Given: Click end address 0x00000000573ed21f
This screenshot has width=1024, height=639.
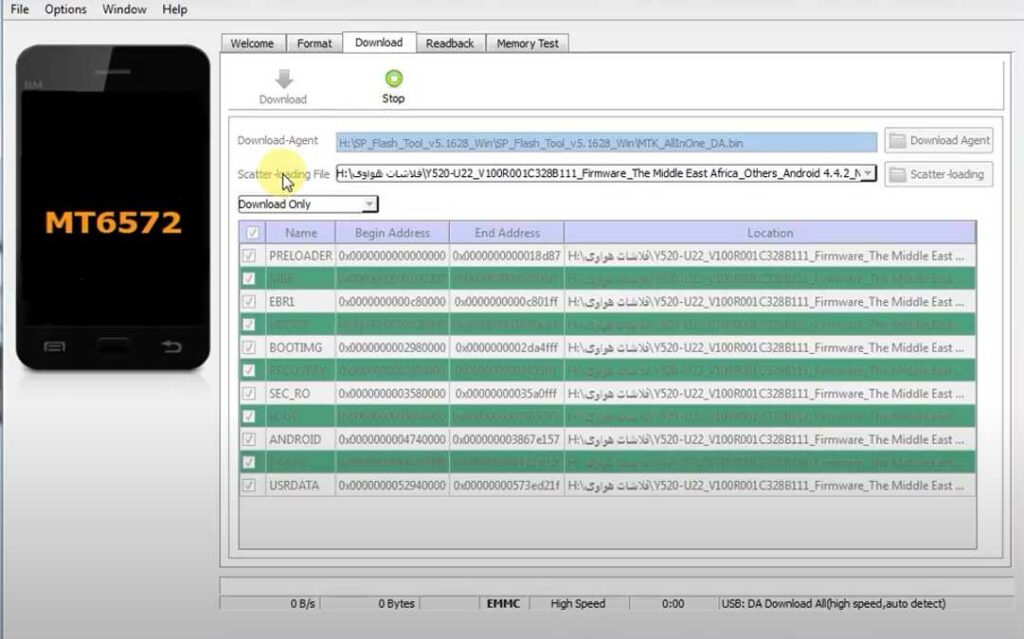Looking at the screenshot, I should coord(507,485).
